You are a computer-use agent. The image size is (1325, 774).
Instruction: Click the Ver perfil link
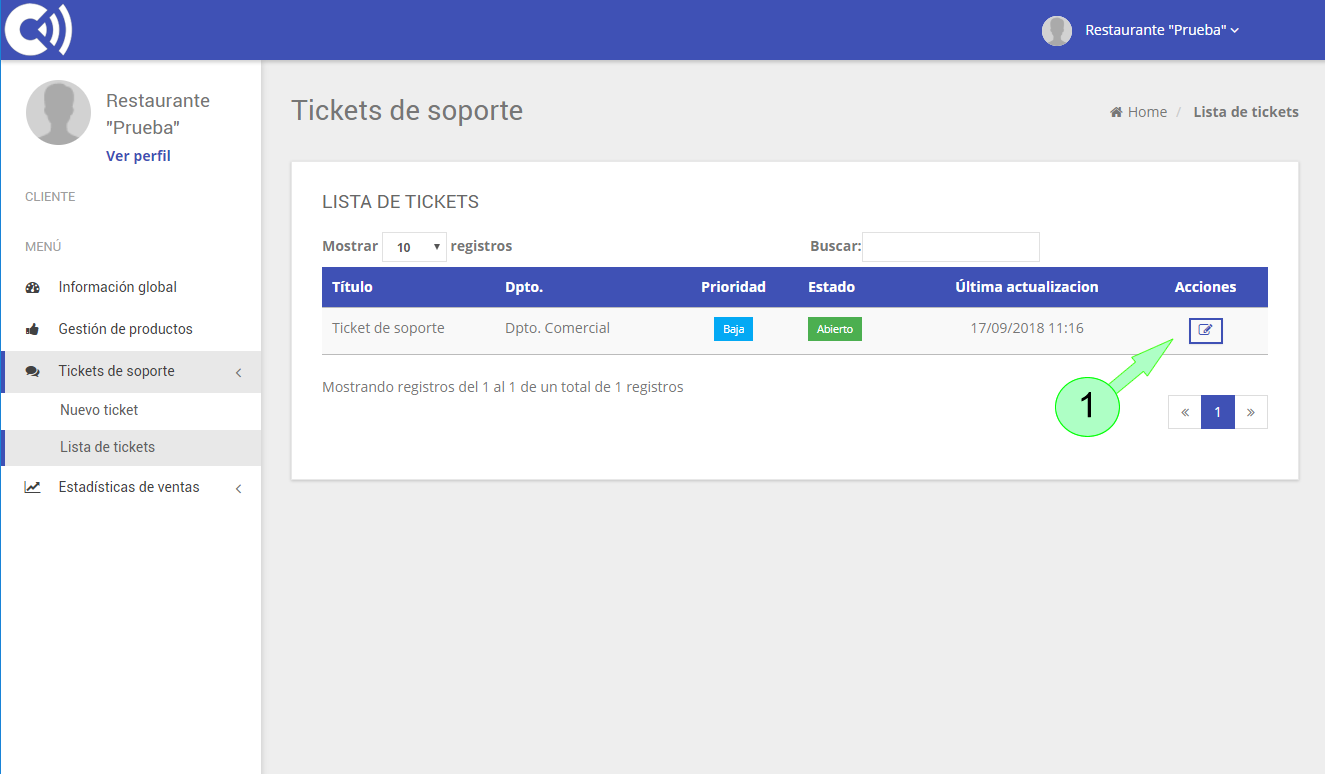pyautogui.click(x=138, y=156)
